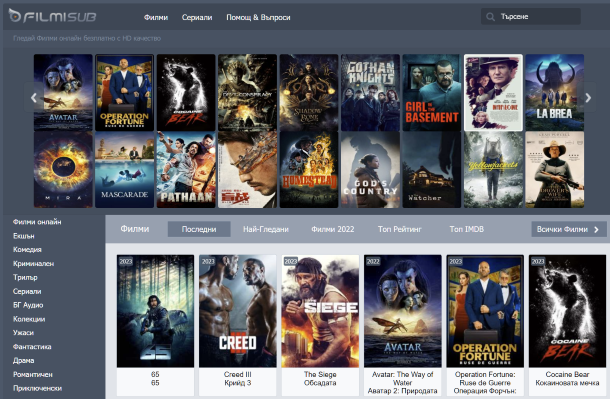This screenshot has width=610, height=399.
Task: Open The Siege movie title link
Action: pos(320,374)
